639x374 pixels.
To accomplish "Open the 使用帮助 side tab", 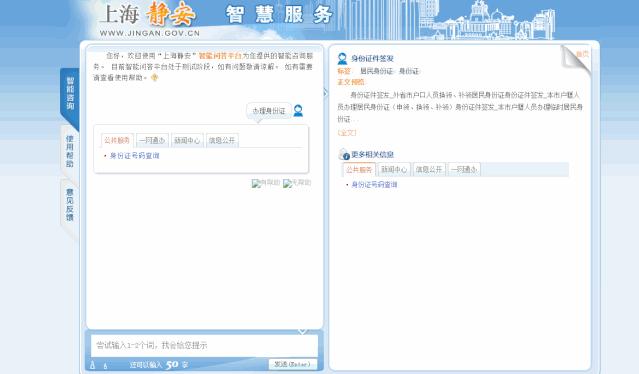I will 70,152.
